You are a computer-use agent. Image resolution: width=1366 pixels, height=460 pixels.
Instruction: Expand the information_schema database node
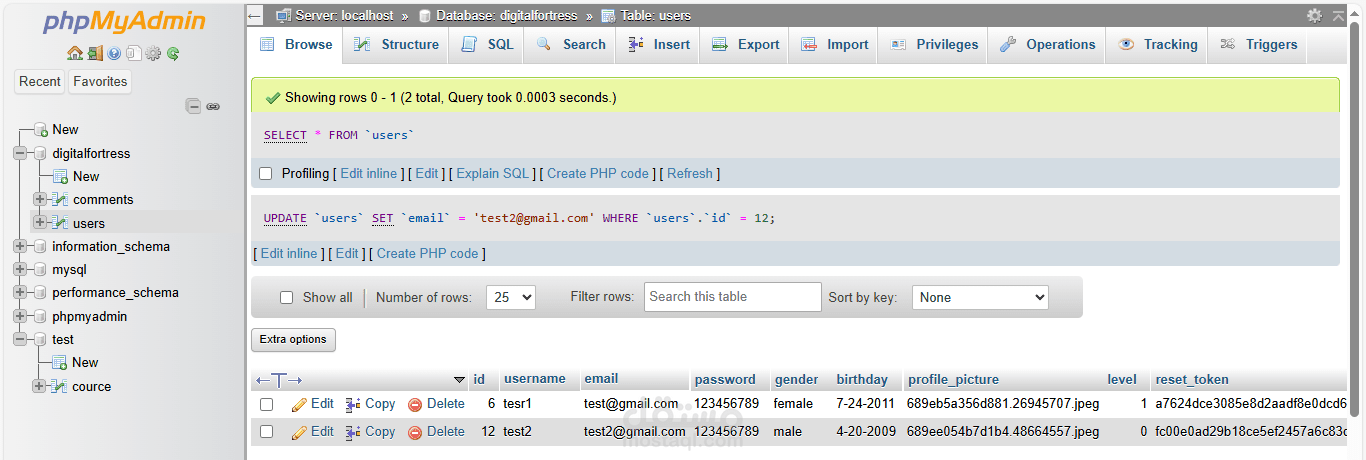click(x=20, y=247)
